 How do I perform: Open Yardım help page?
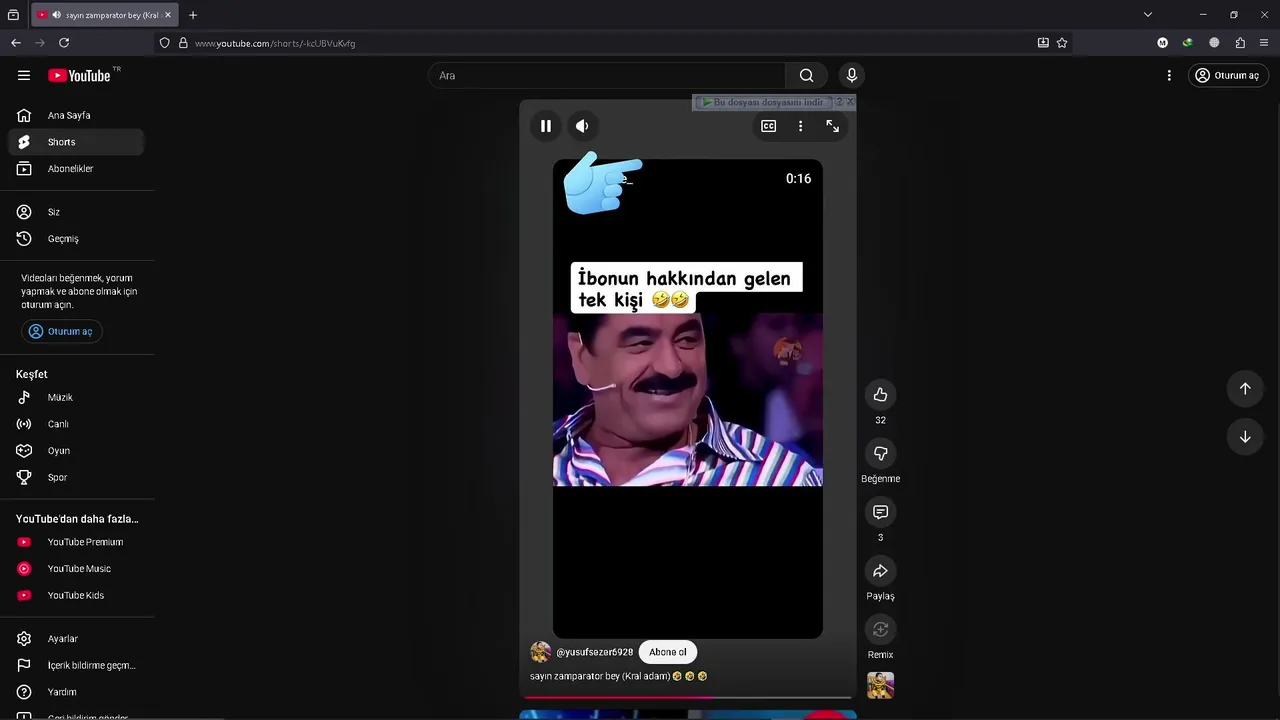[76, 691]
